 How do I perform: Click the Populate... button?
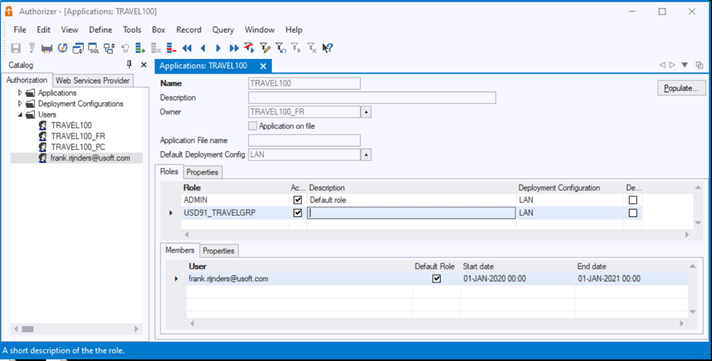click(681, 88)
